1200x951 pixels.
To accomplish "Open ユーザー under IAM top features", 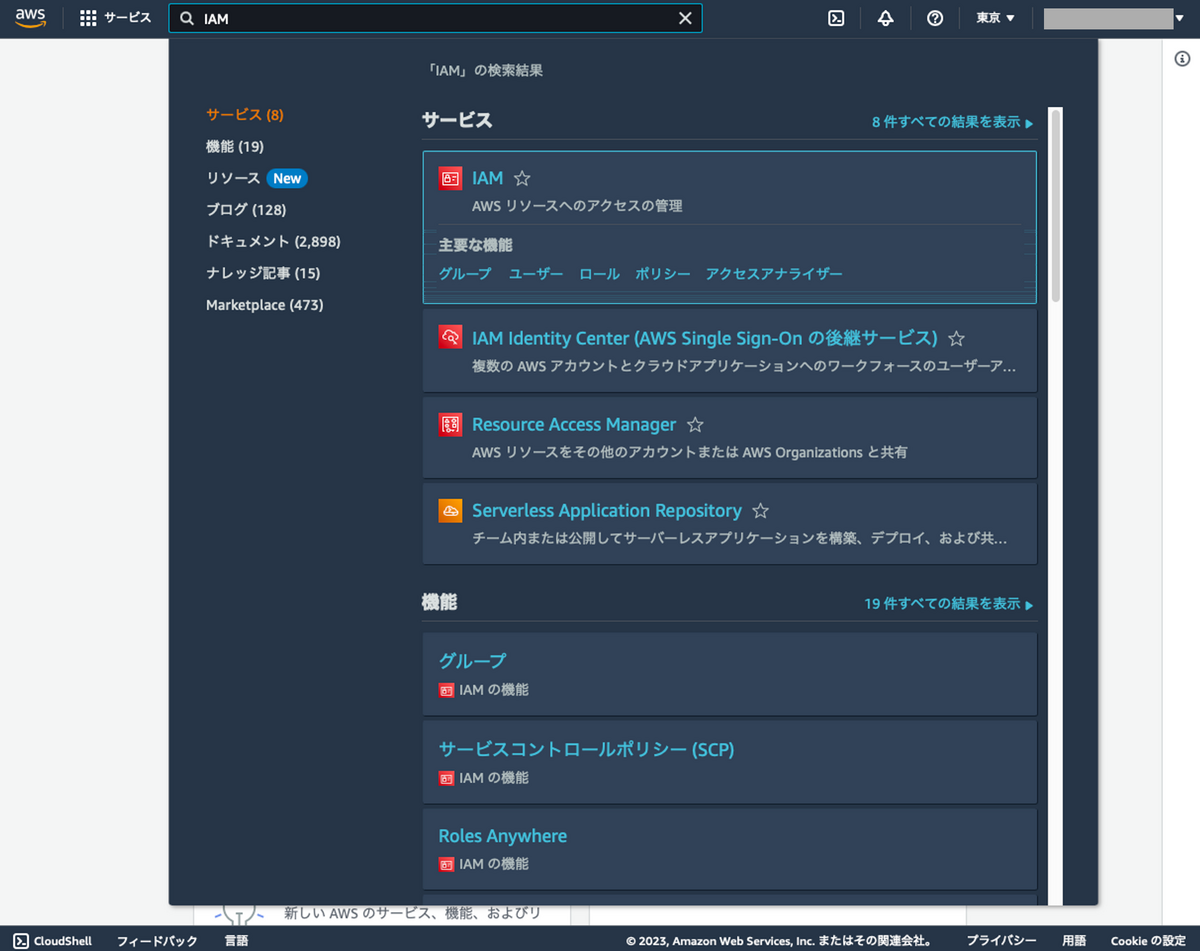I will pos(536,274).
